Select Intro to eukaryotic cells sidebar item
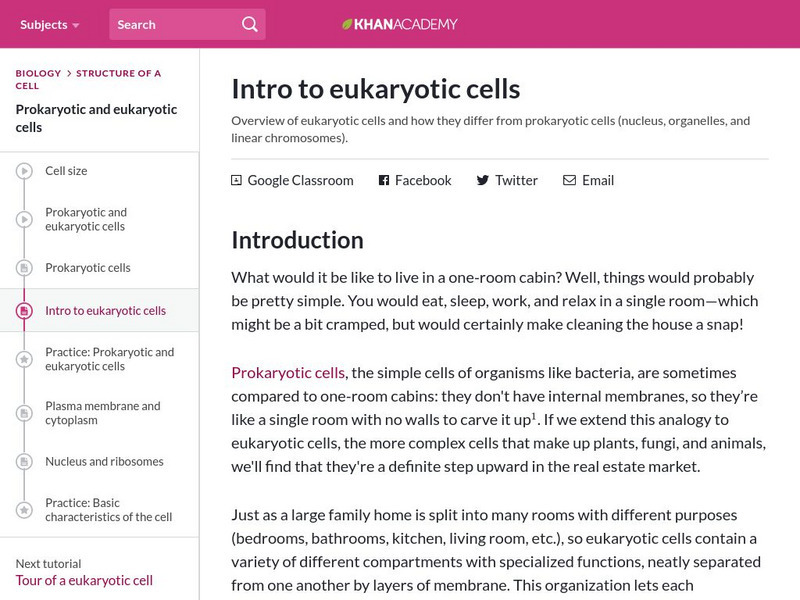Image resolution: width=800 pixels, height=600 pixels. click(105, 311)
